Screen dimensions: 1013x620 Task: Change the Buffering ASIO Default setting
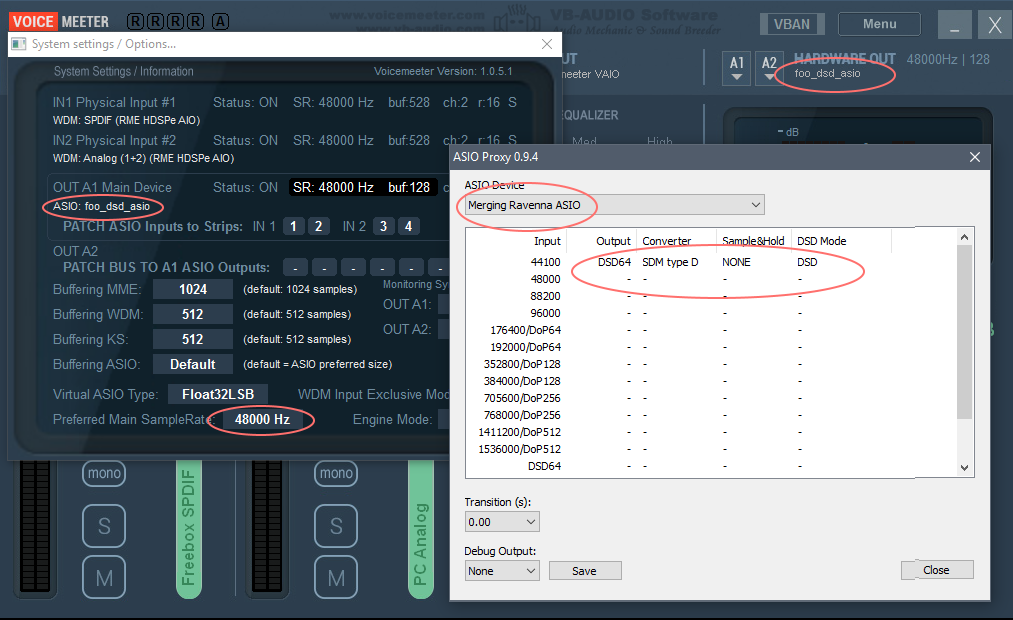click(x=193, y=364)
